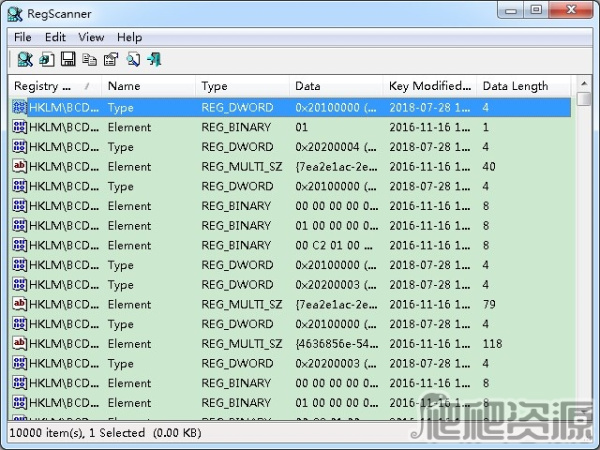Click the ab icon of row length 40

point(20,166)
